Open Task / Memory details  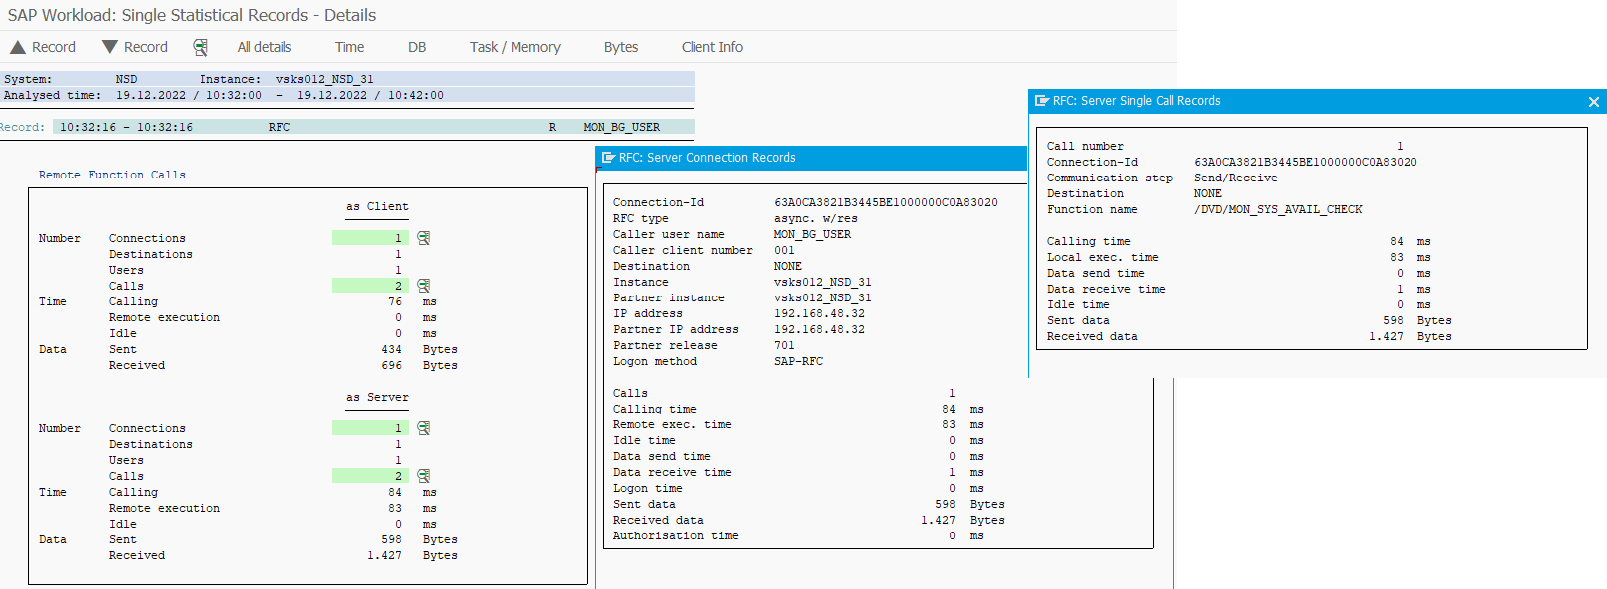coord(515,47)
